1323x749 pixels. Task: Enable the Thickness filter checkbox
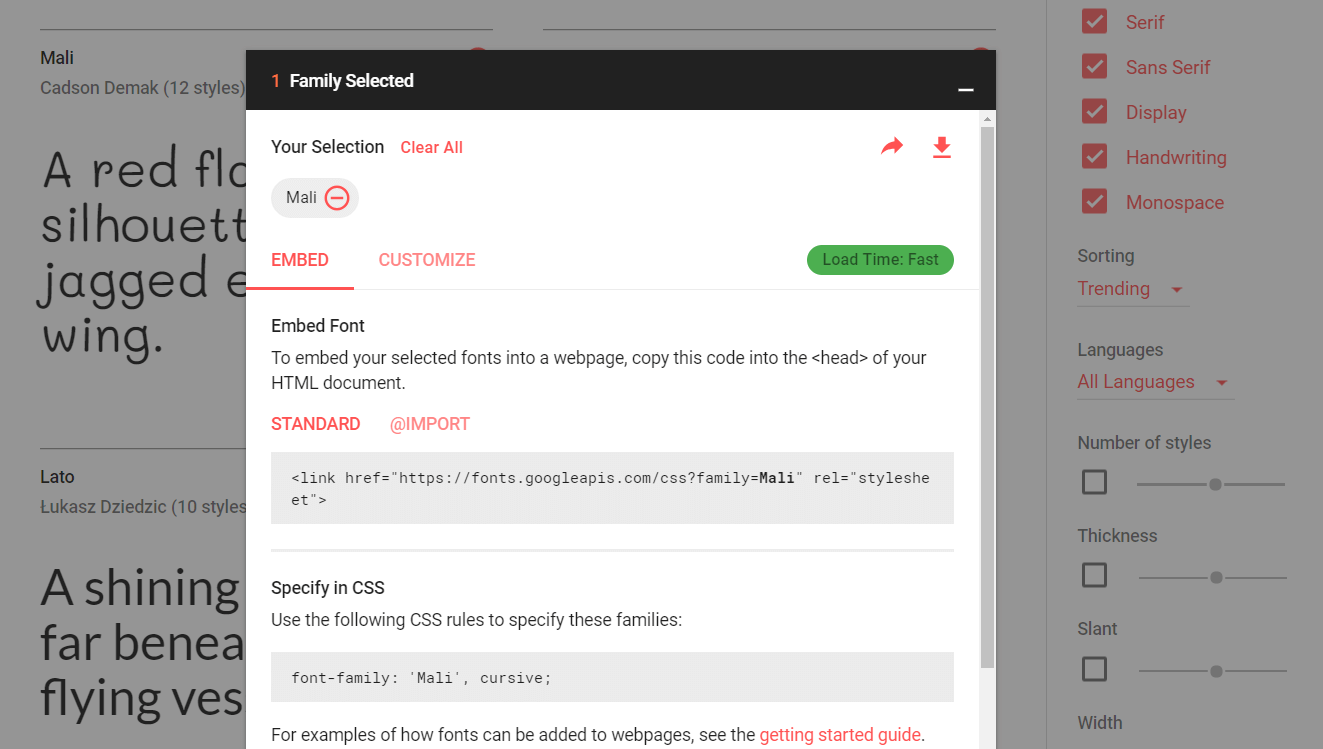pyautogui.click(x=1094, y=576)
